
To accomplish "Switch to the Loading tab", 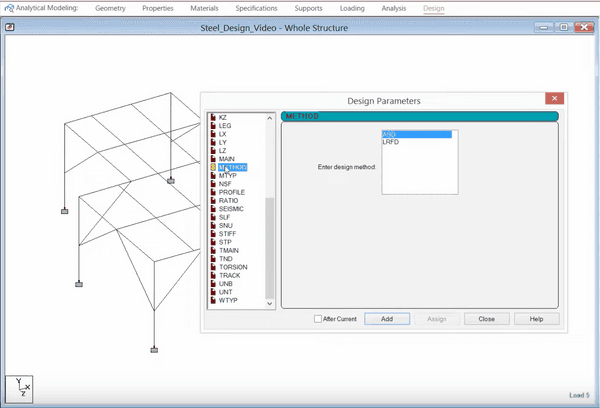I will coord(352,8).
